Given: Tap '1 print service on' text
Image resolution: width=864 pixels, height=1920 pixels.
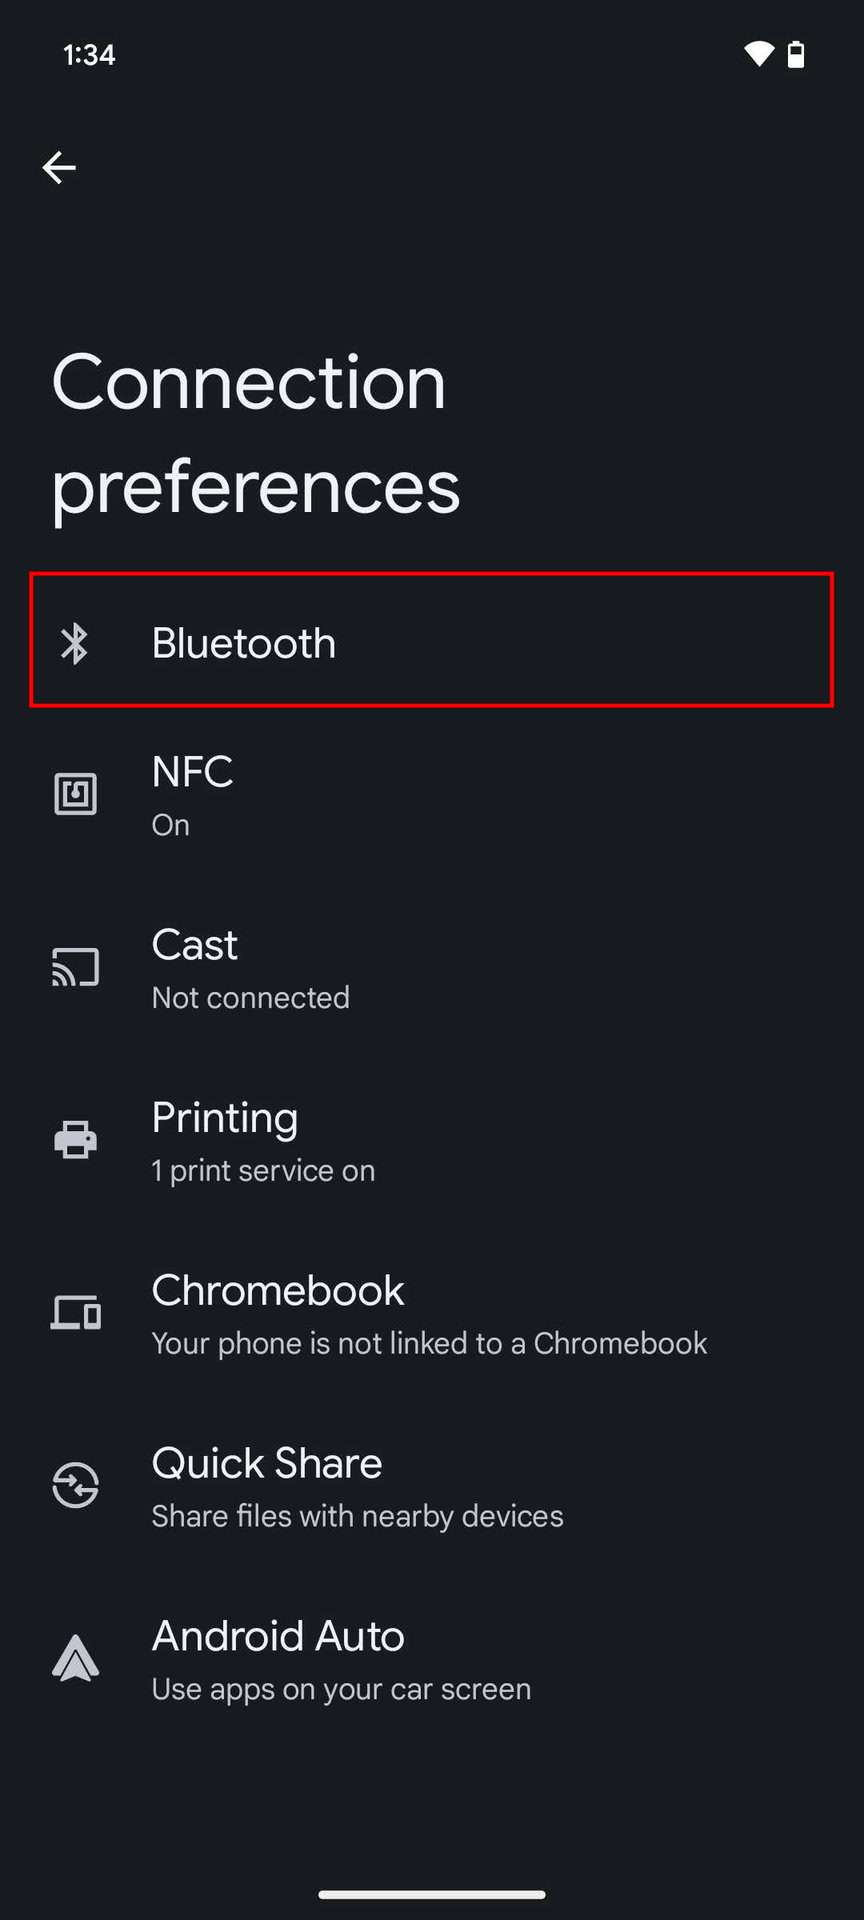Looking at the screenshot, I should click(x=263, y=1171).
